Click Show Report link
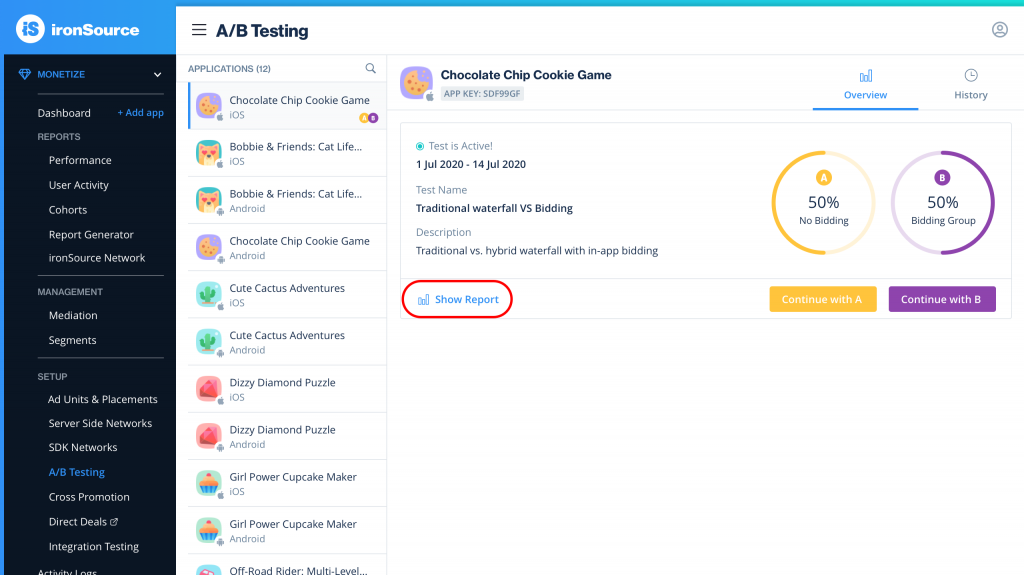This screenshot has height=575, width=1024. pos(458,299)
